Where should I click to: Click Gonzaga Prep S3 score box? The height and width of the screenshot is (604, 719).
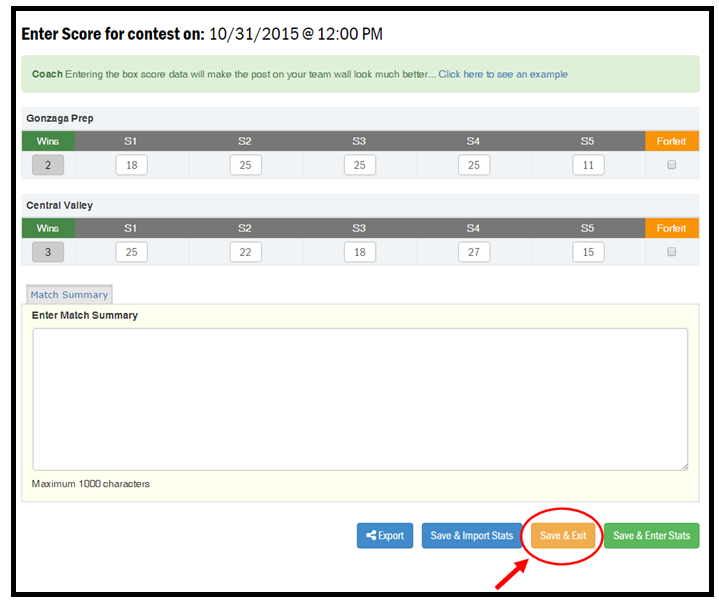coord(360,165)
